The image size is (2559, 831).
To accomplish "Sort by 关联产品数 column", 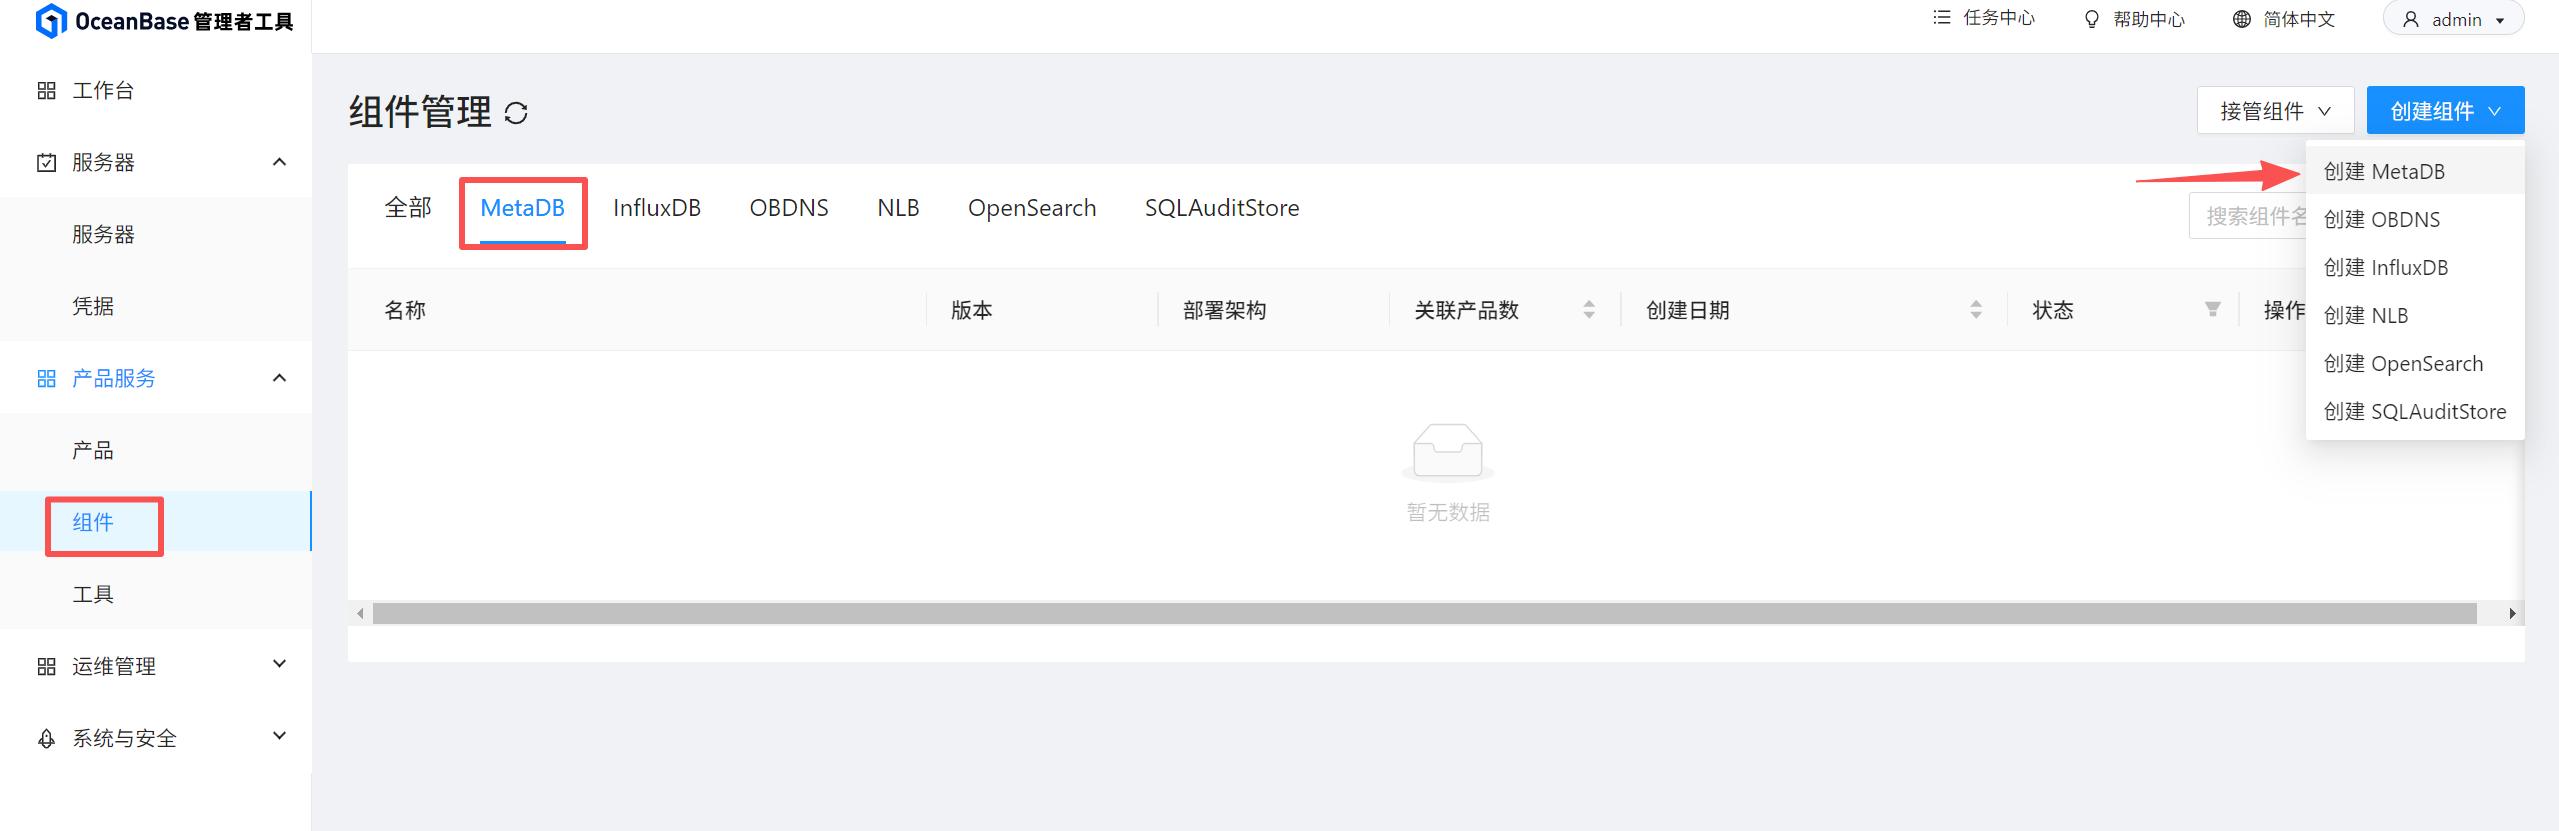I will [x=1589, y=310].
